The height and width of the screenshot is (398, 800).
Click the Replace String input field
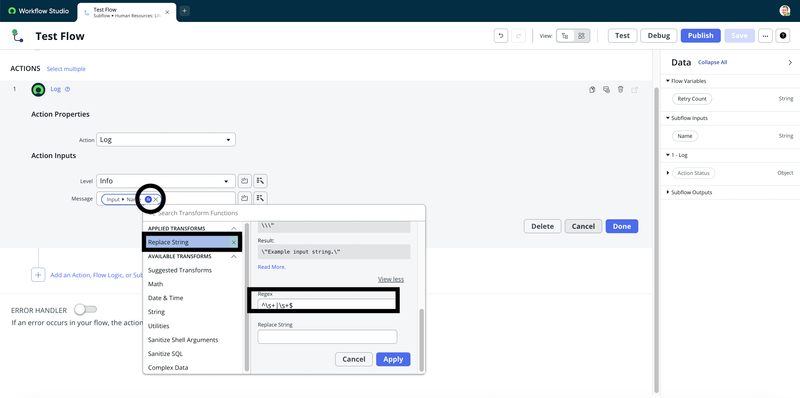[x=327, y=337]
